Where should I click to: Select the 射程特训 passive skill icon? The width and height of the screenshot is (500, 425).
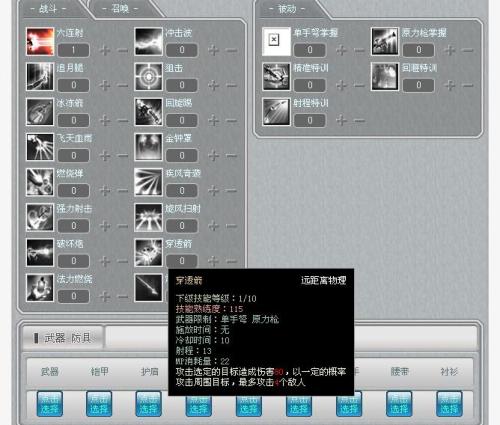click(x=276, y=112)
